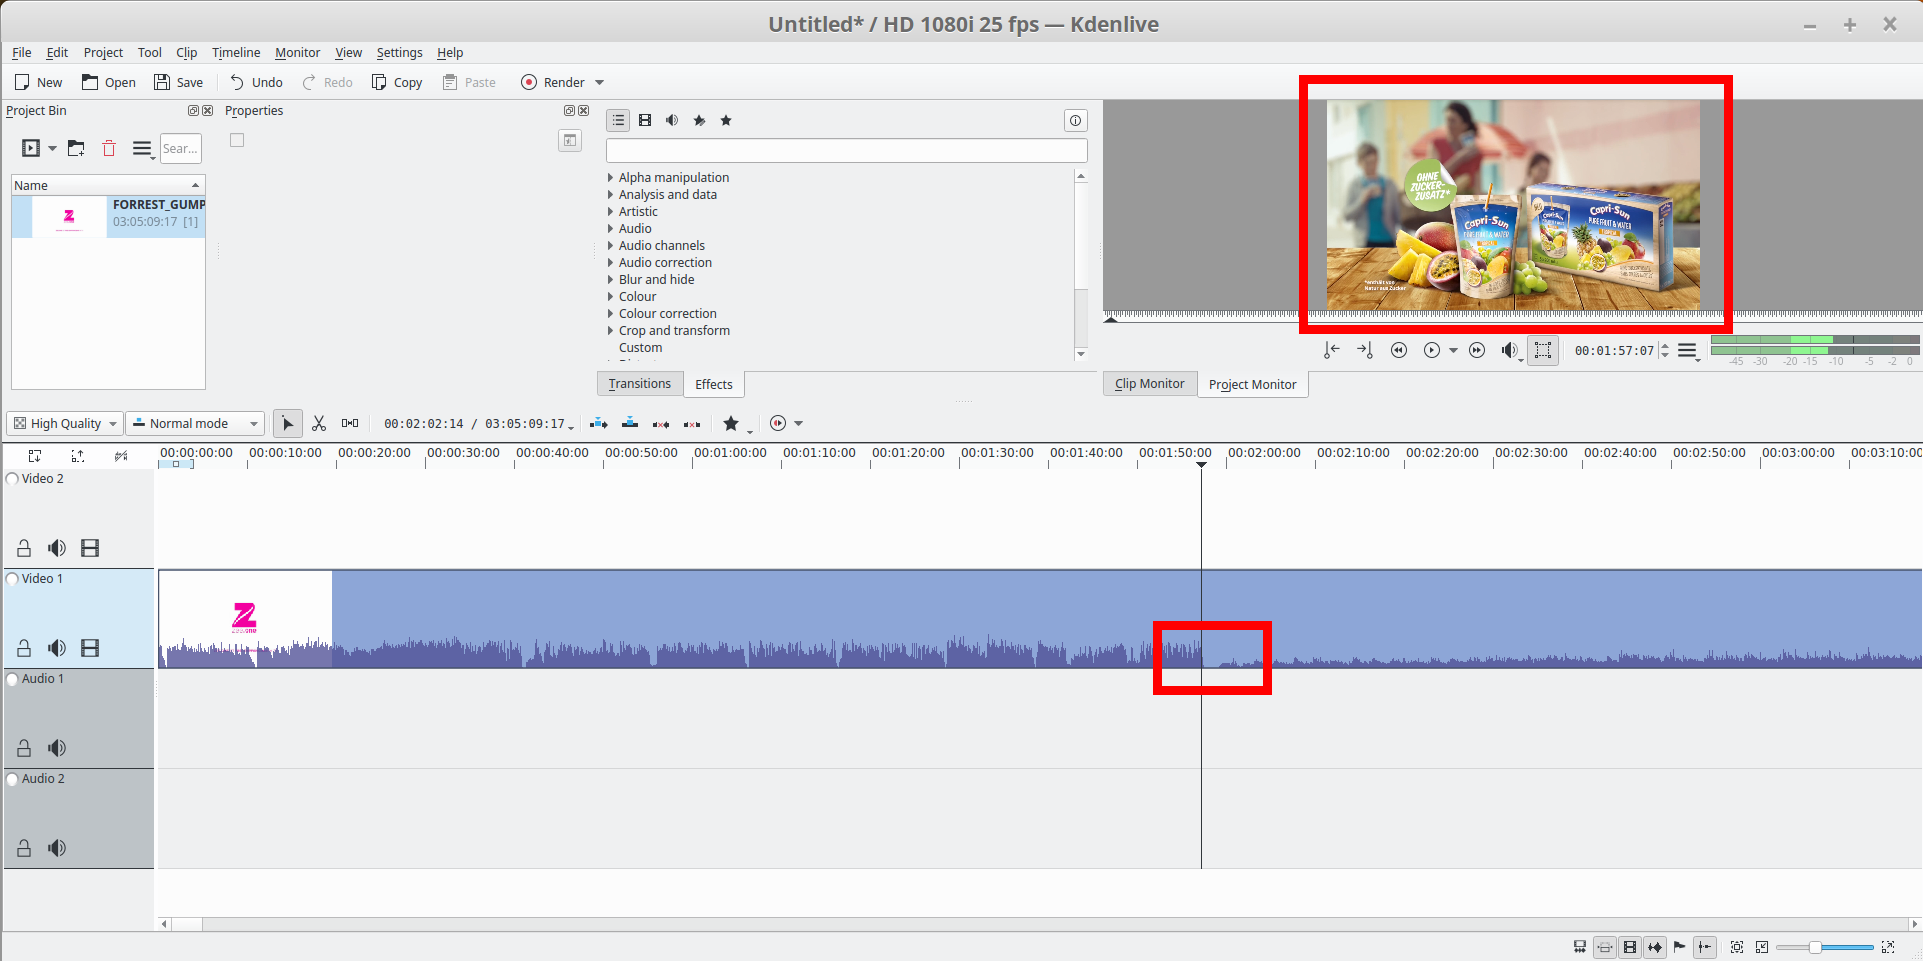Click the Copy button
This screenshot has height=961, width=1923.
point(397,83)
